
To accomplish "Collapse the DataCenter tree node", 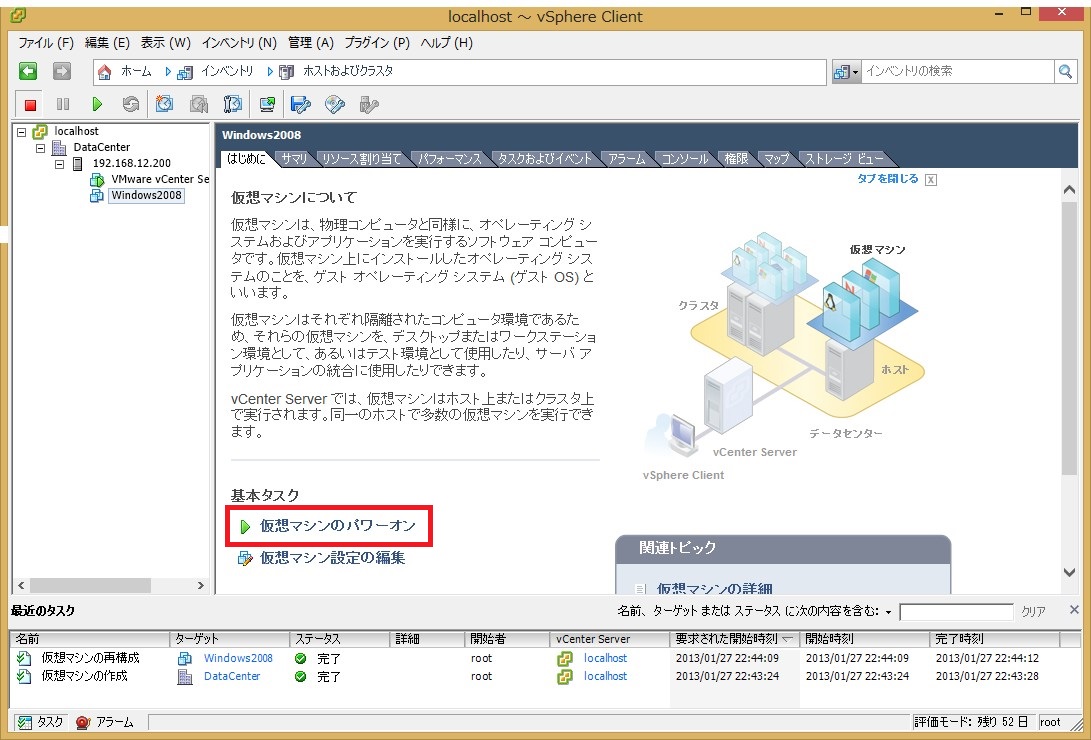I will (40, 147).
